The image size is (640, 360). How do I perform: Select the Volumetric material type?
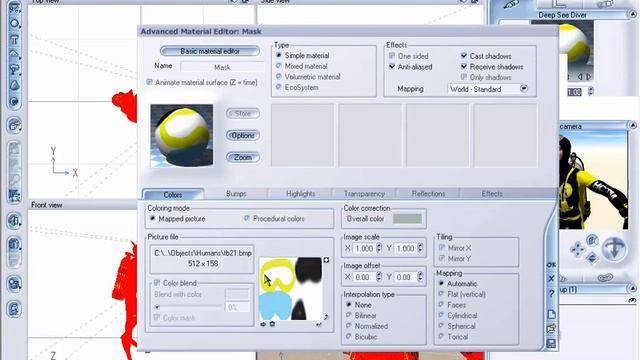tap(279, 76)
